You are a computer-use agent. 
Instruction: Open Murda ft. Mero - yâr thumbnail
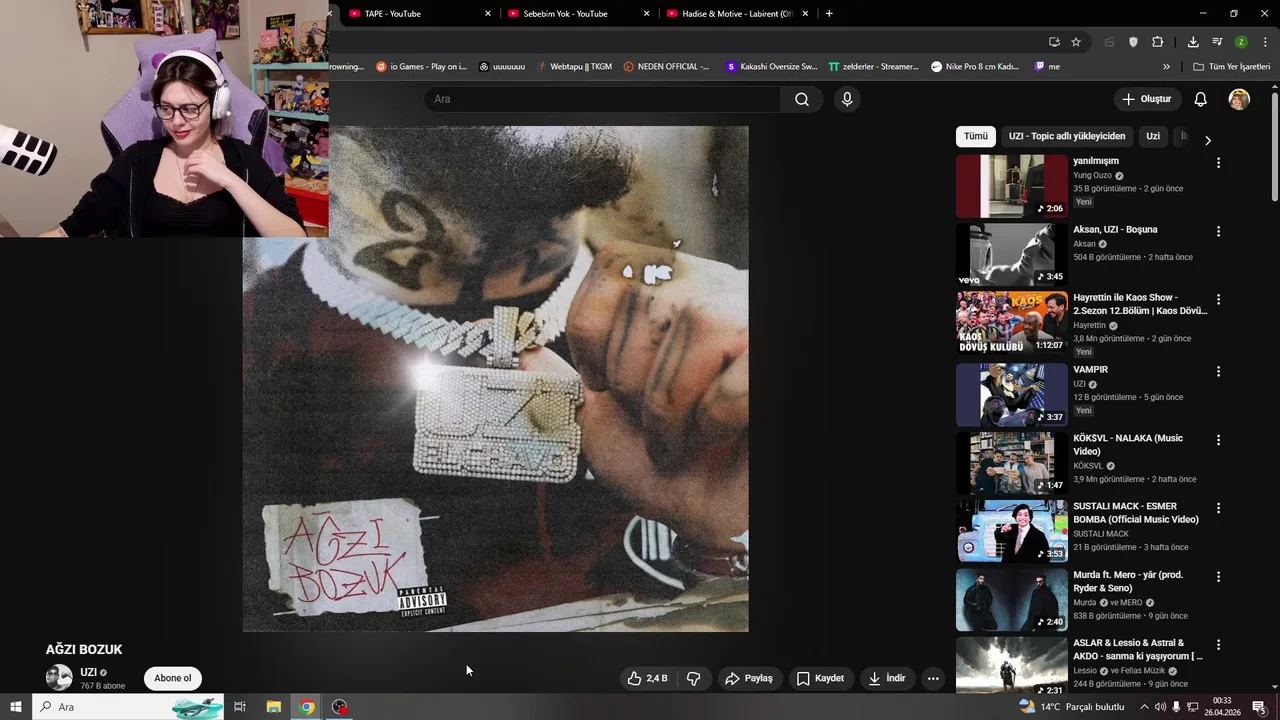tap(1012, 600)
